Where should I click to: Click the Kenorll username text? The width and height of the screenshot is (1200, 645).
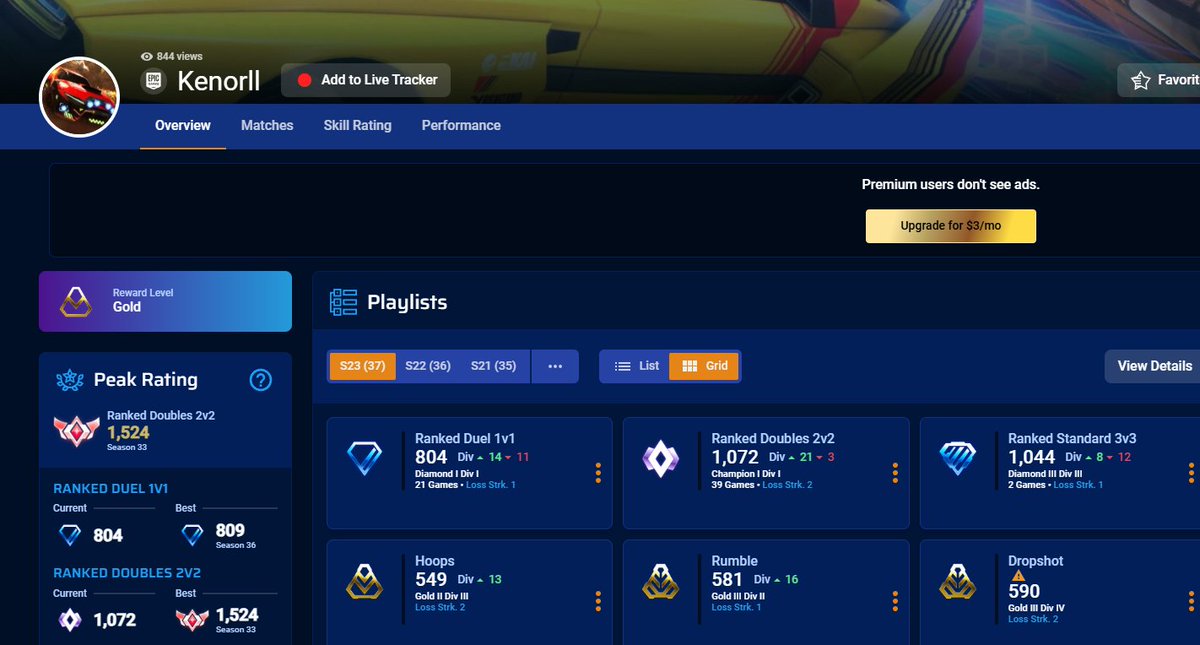click(x=220, y=81)
